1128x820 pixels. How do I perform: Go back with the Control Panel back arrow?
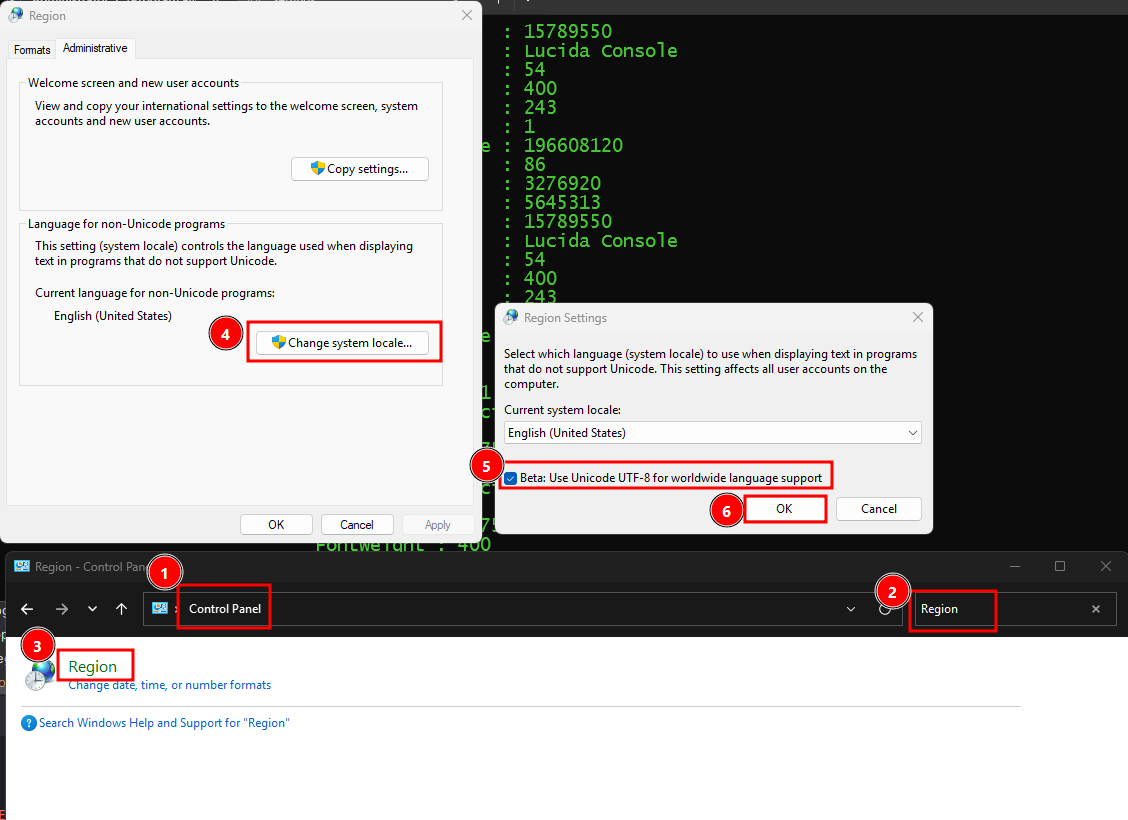27,609
